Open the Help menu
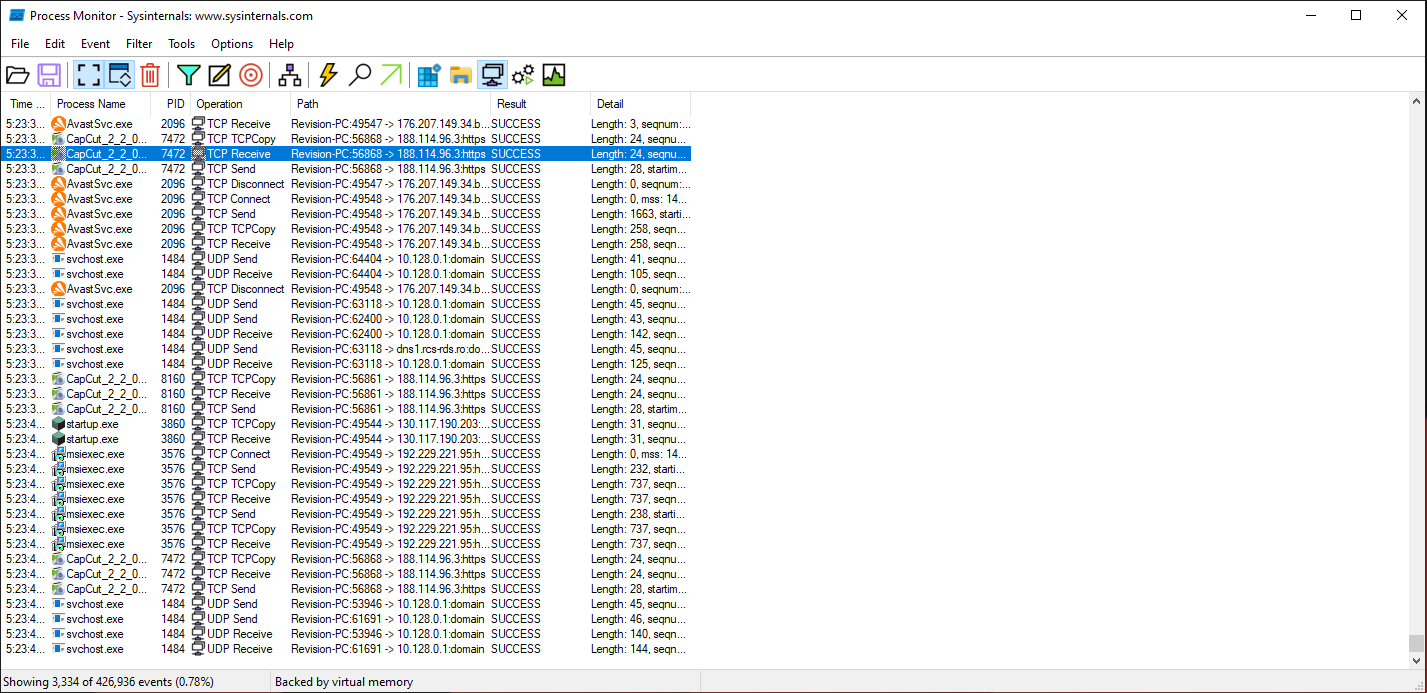 point(282,44)
